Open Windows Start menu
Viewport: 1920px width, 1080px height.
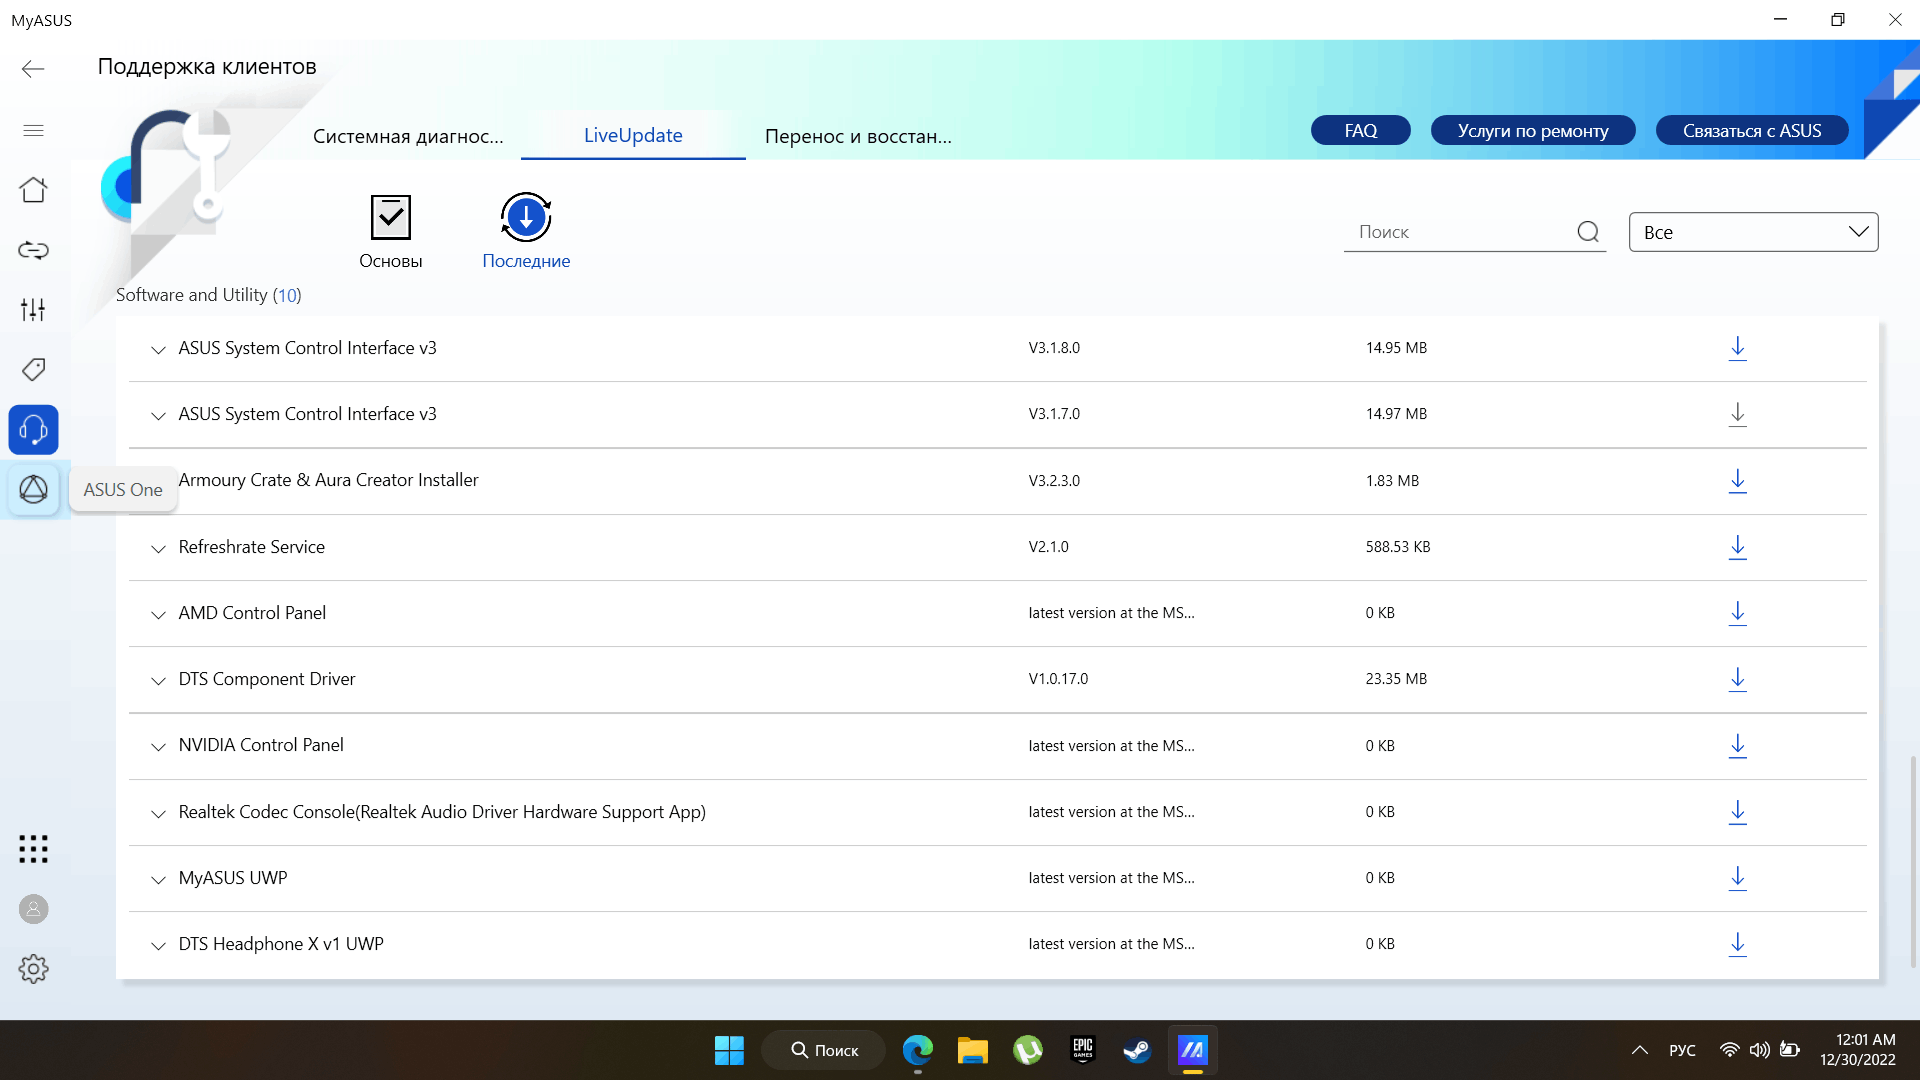pyautogui.click(x=729, y=1050)
